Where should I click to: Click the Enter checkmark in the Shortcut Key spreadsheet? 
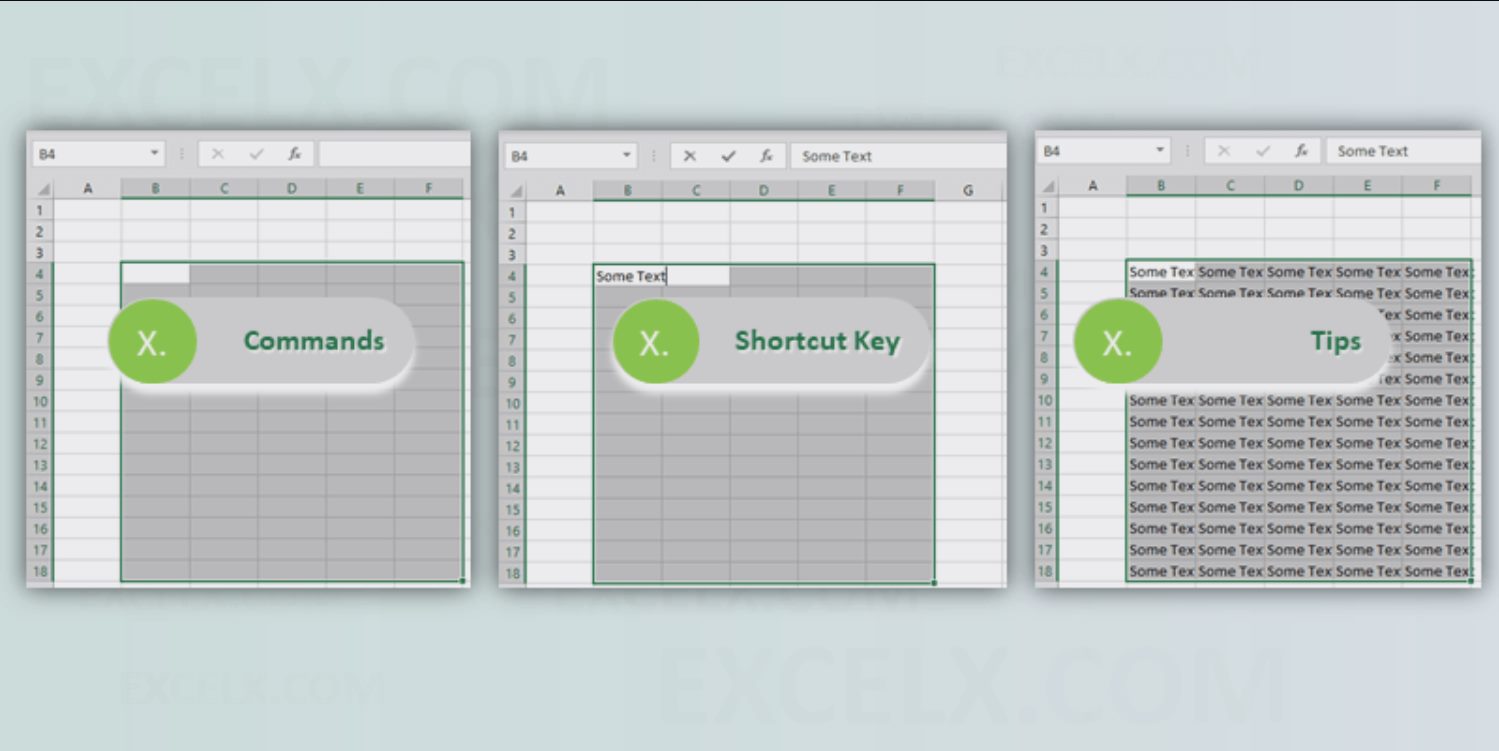point(728,156)
